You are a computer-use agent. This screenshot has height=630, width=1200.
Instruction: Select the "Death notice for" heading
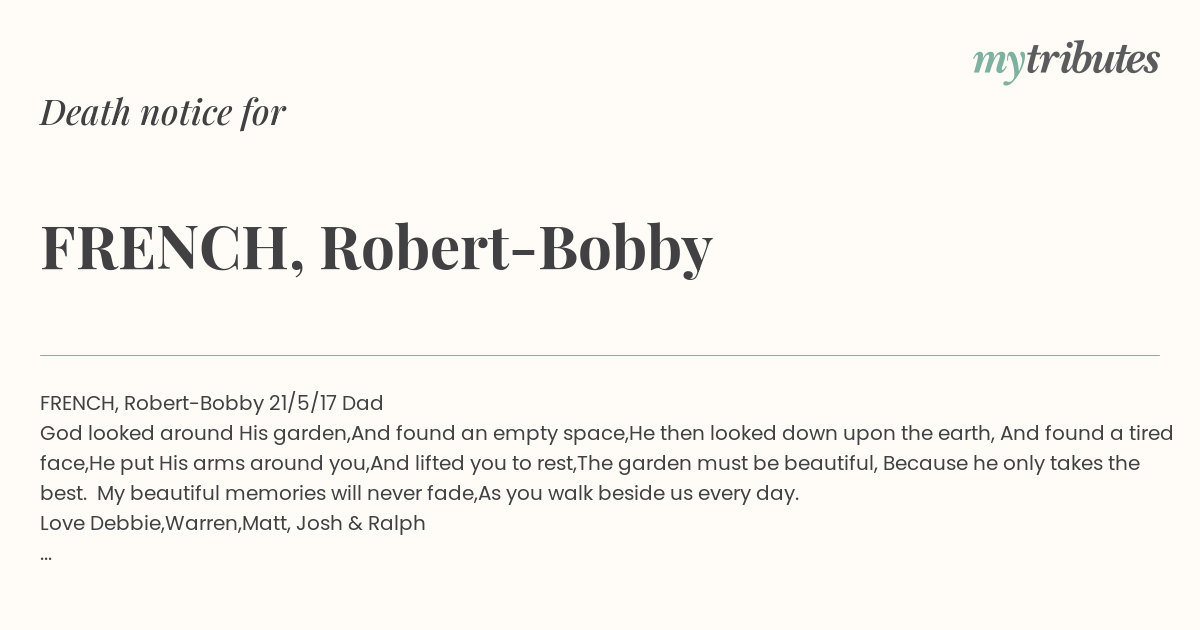pos(163,112)
